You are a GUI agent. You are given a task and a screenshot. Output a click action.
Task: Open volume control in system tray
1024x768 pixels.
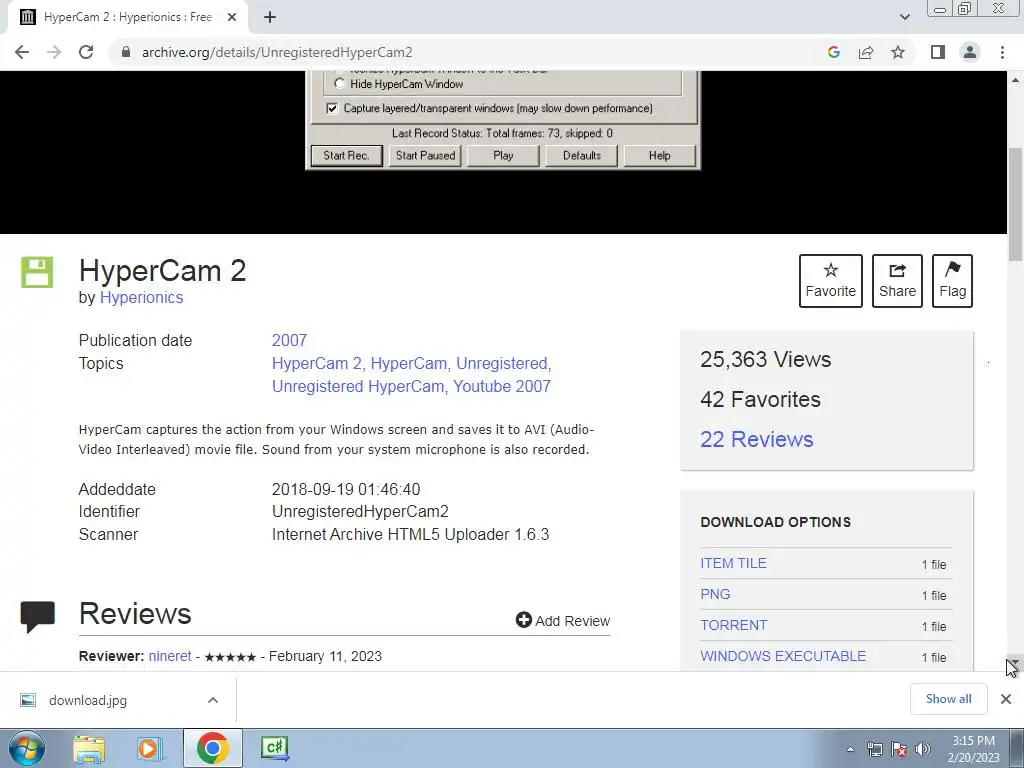tap(923, 750)
